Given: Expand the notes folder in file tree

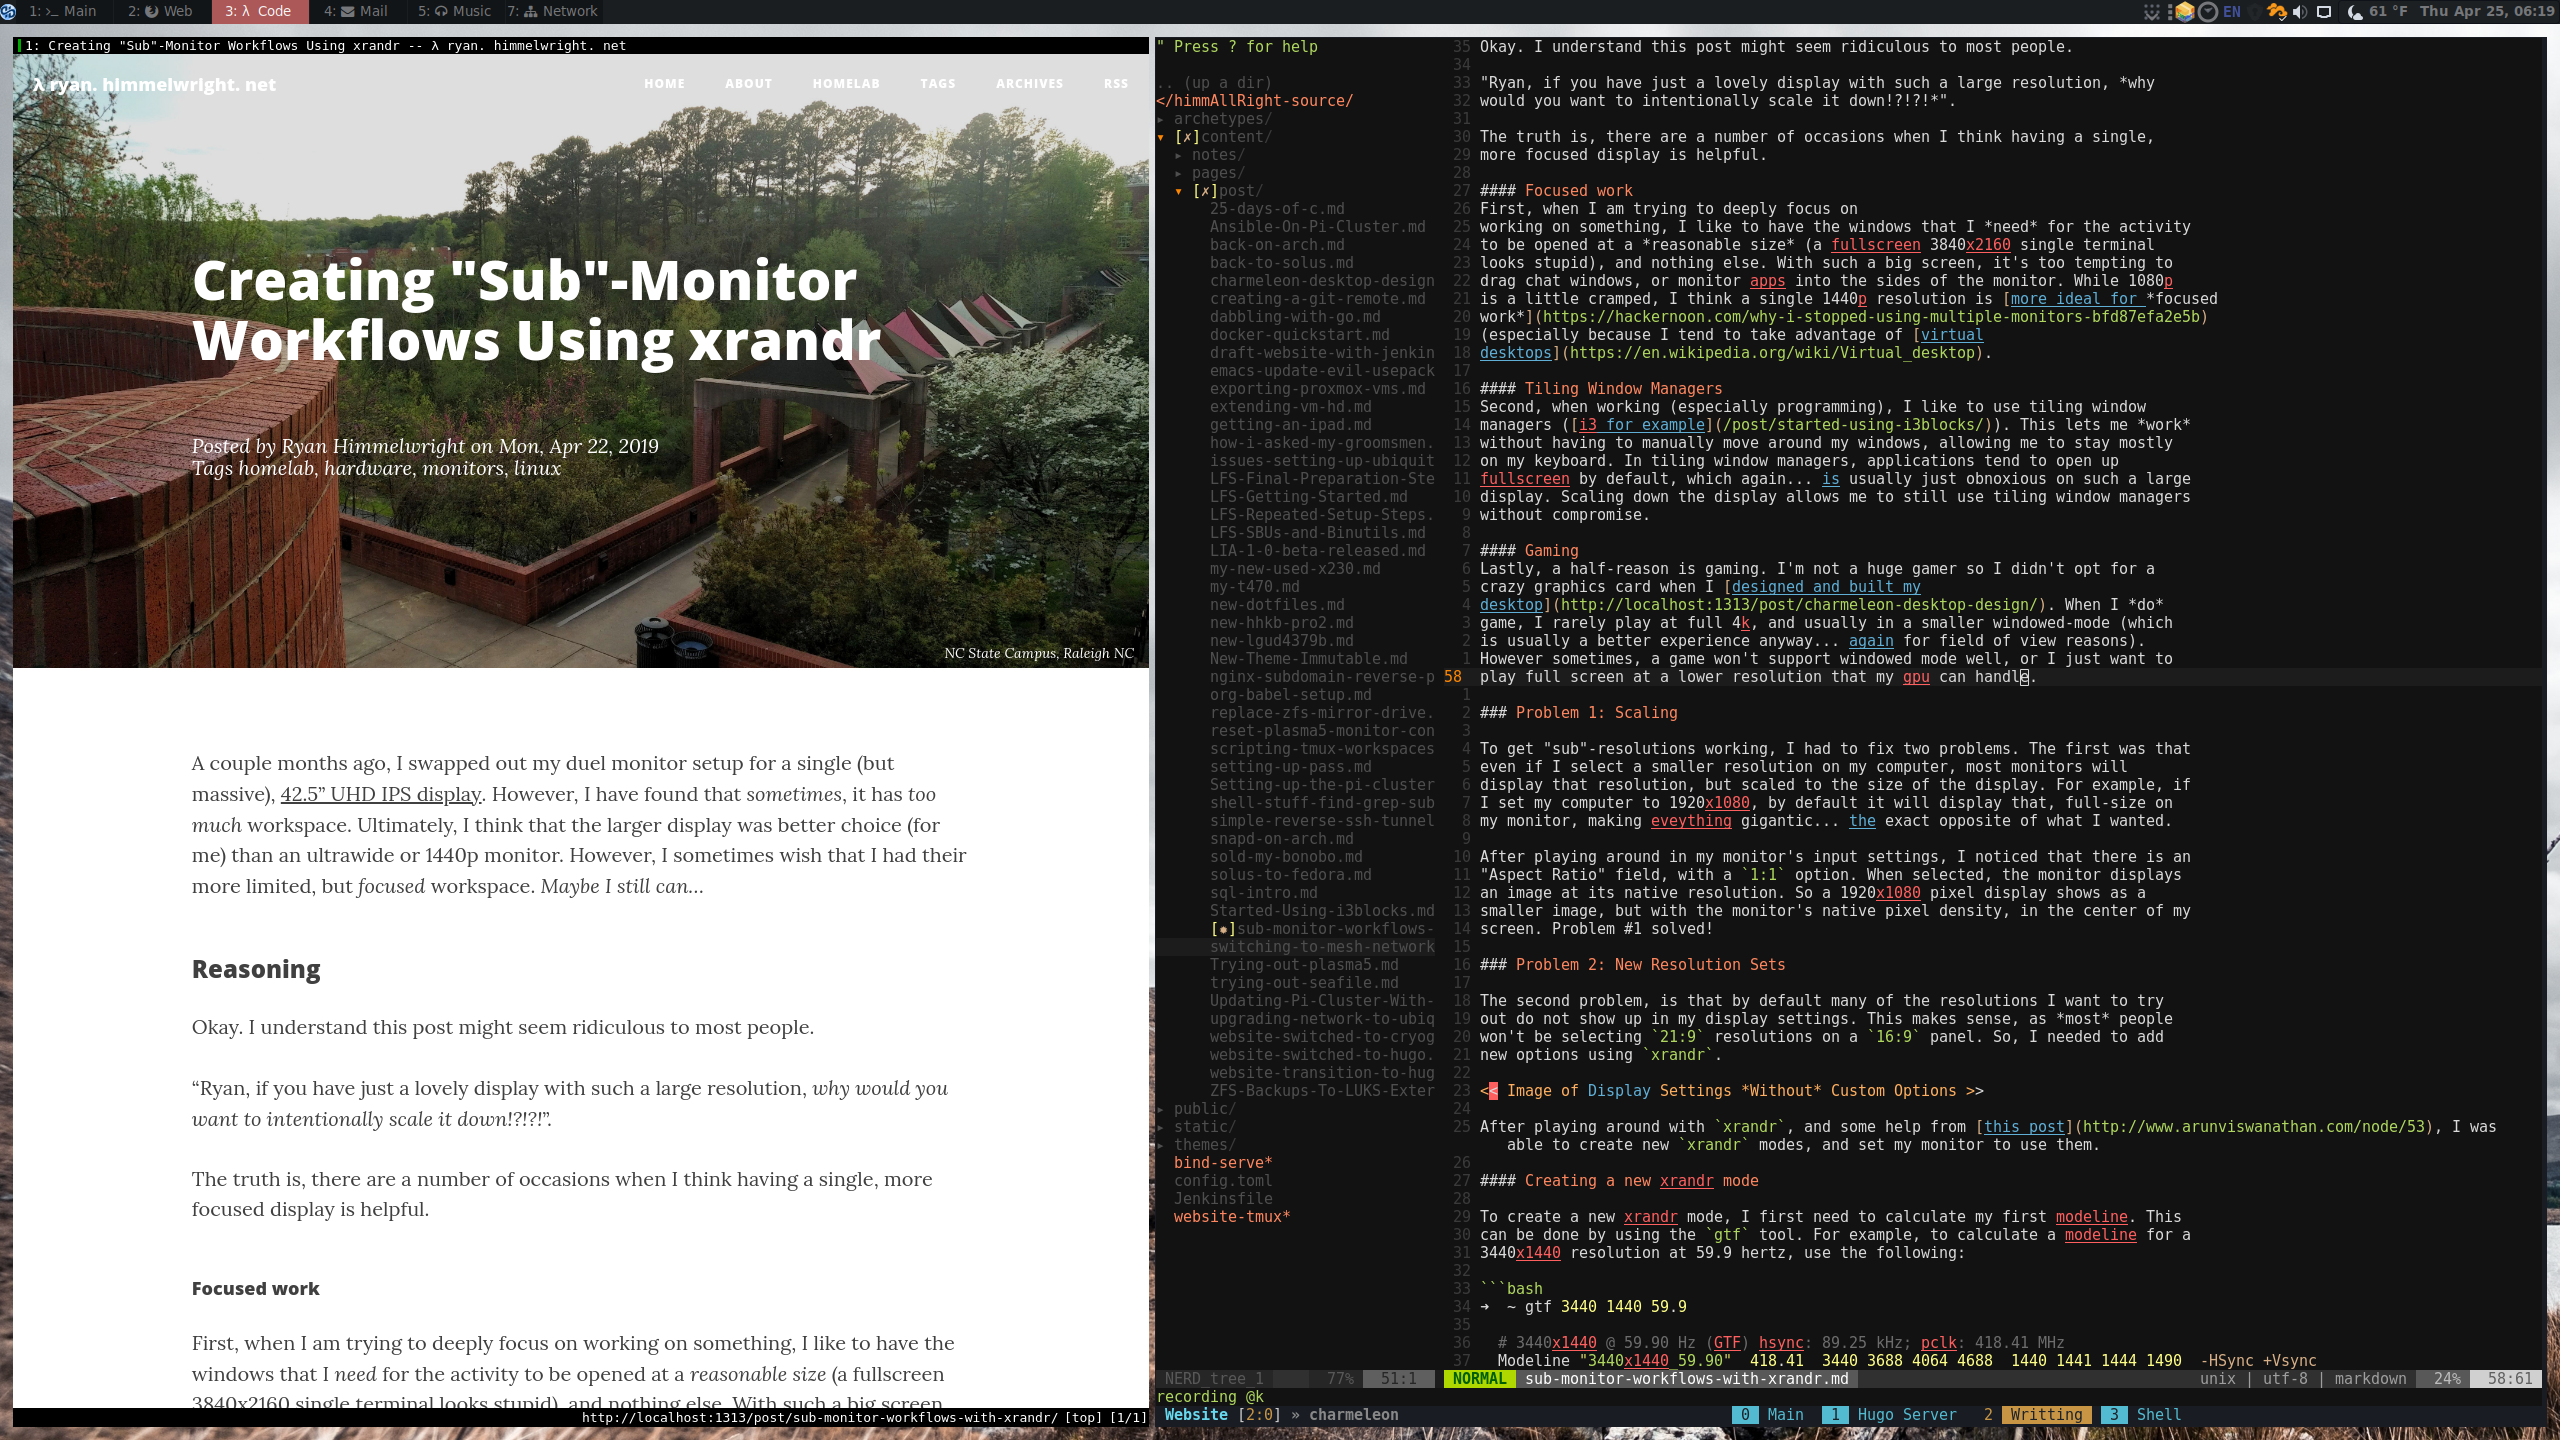Looking at the screenshot, I should pyautogui.click(x=1179, y=155).
